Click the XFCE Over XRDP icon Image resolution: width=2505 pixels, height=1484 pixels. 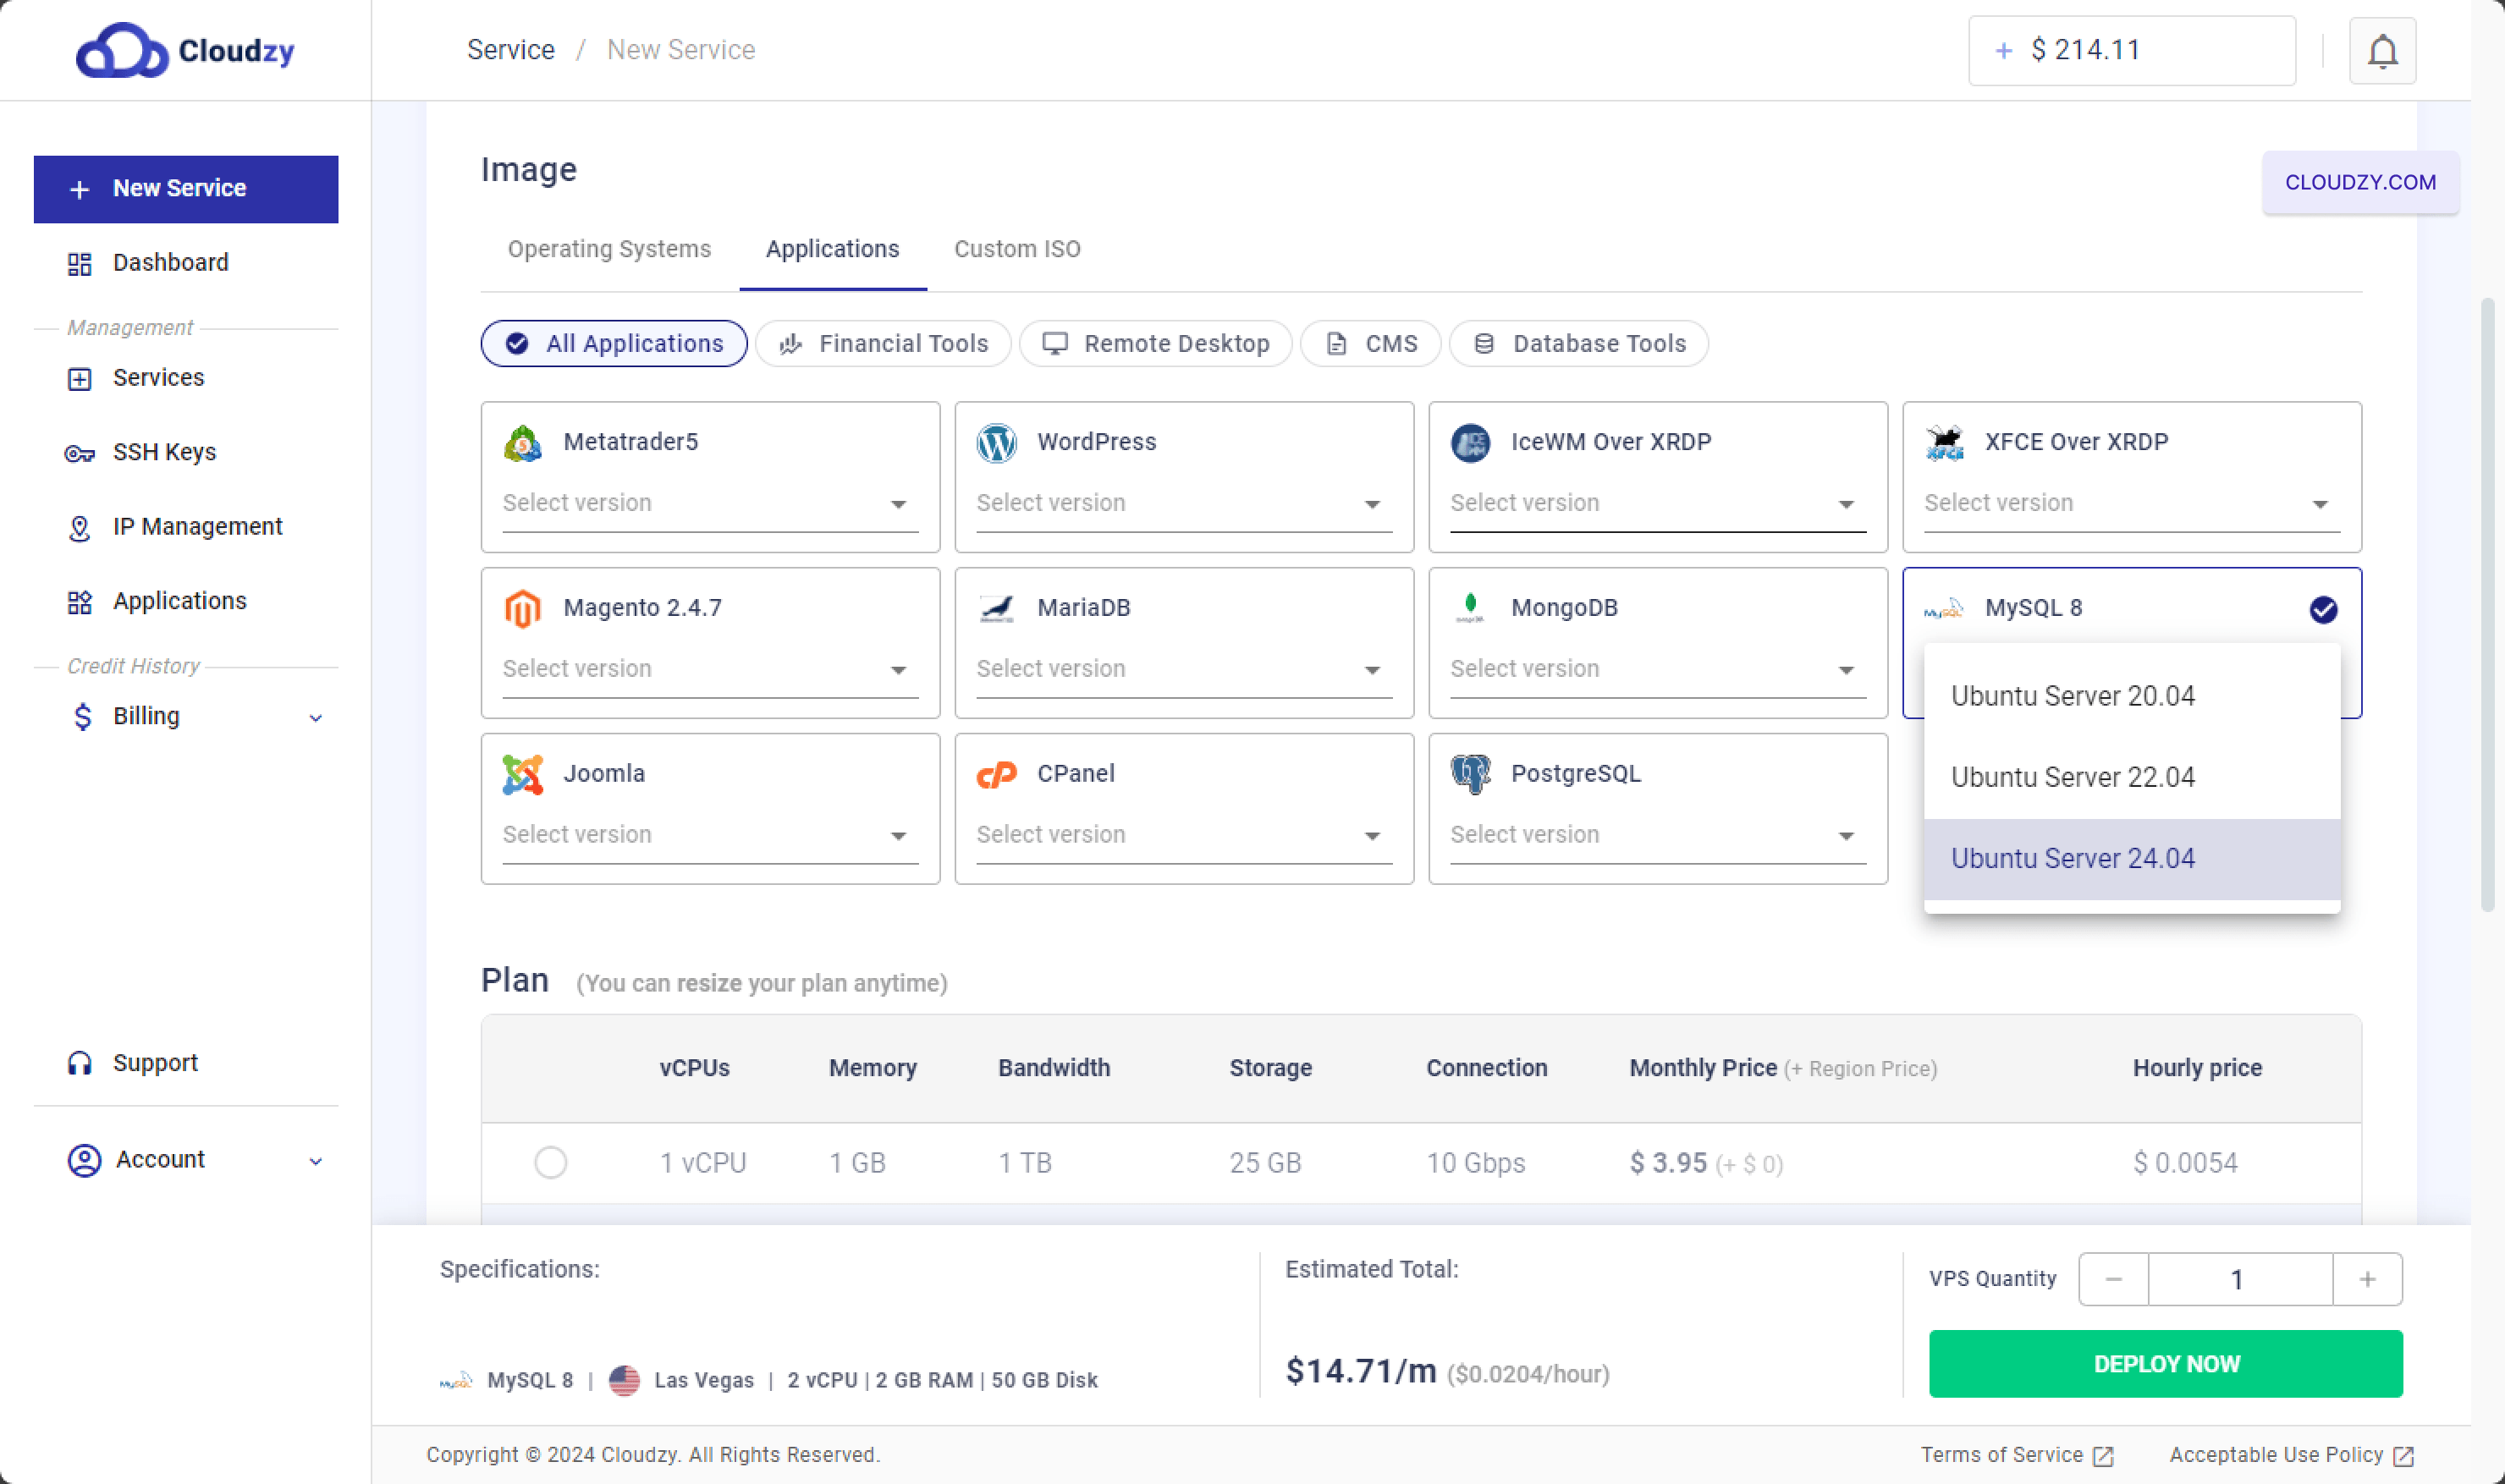pos(1945,443)
